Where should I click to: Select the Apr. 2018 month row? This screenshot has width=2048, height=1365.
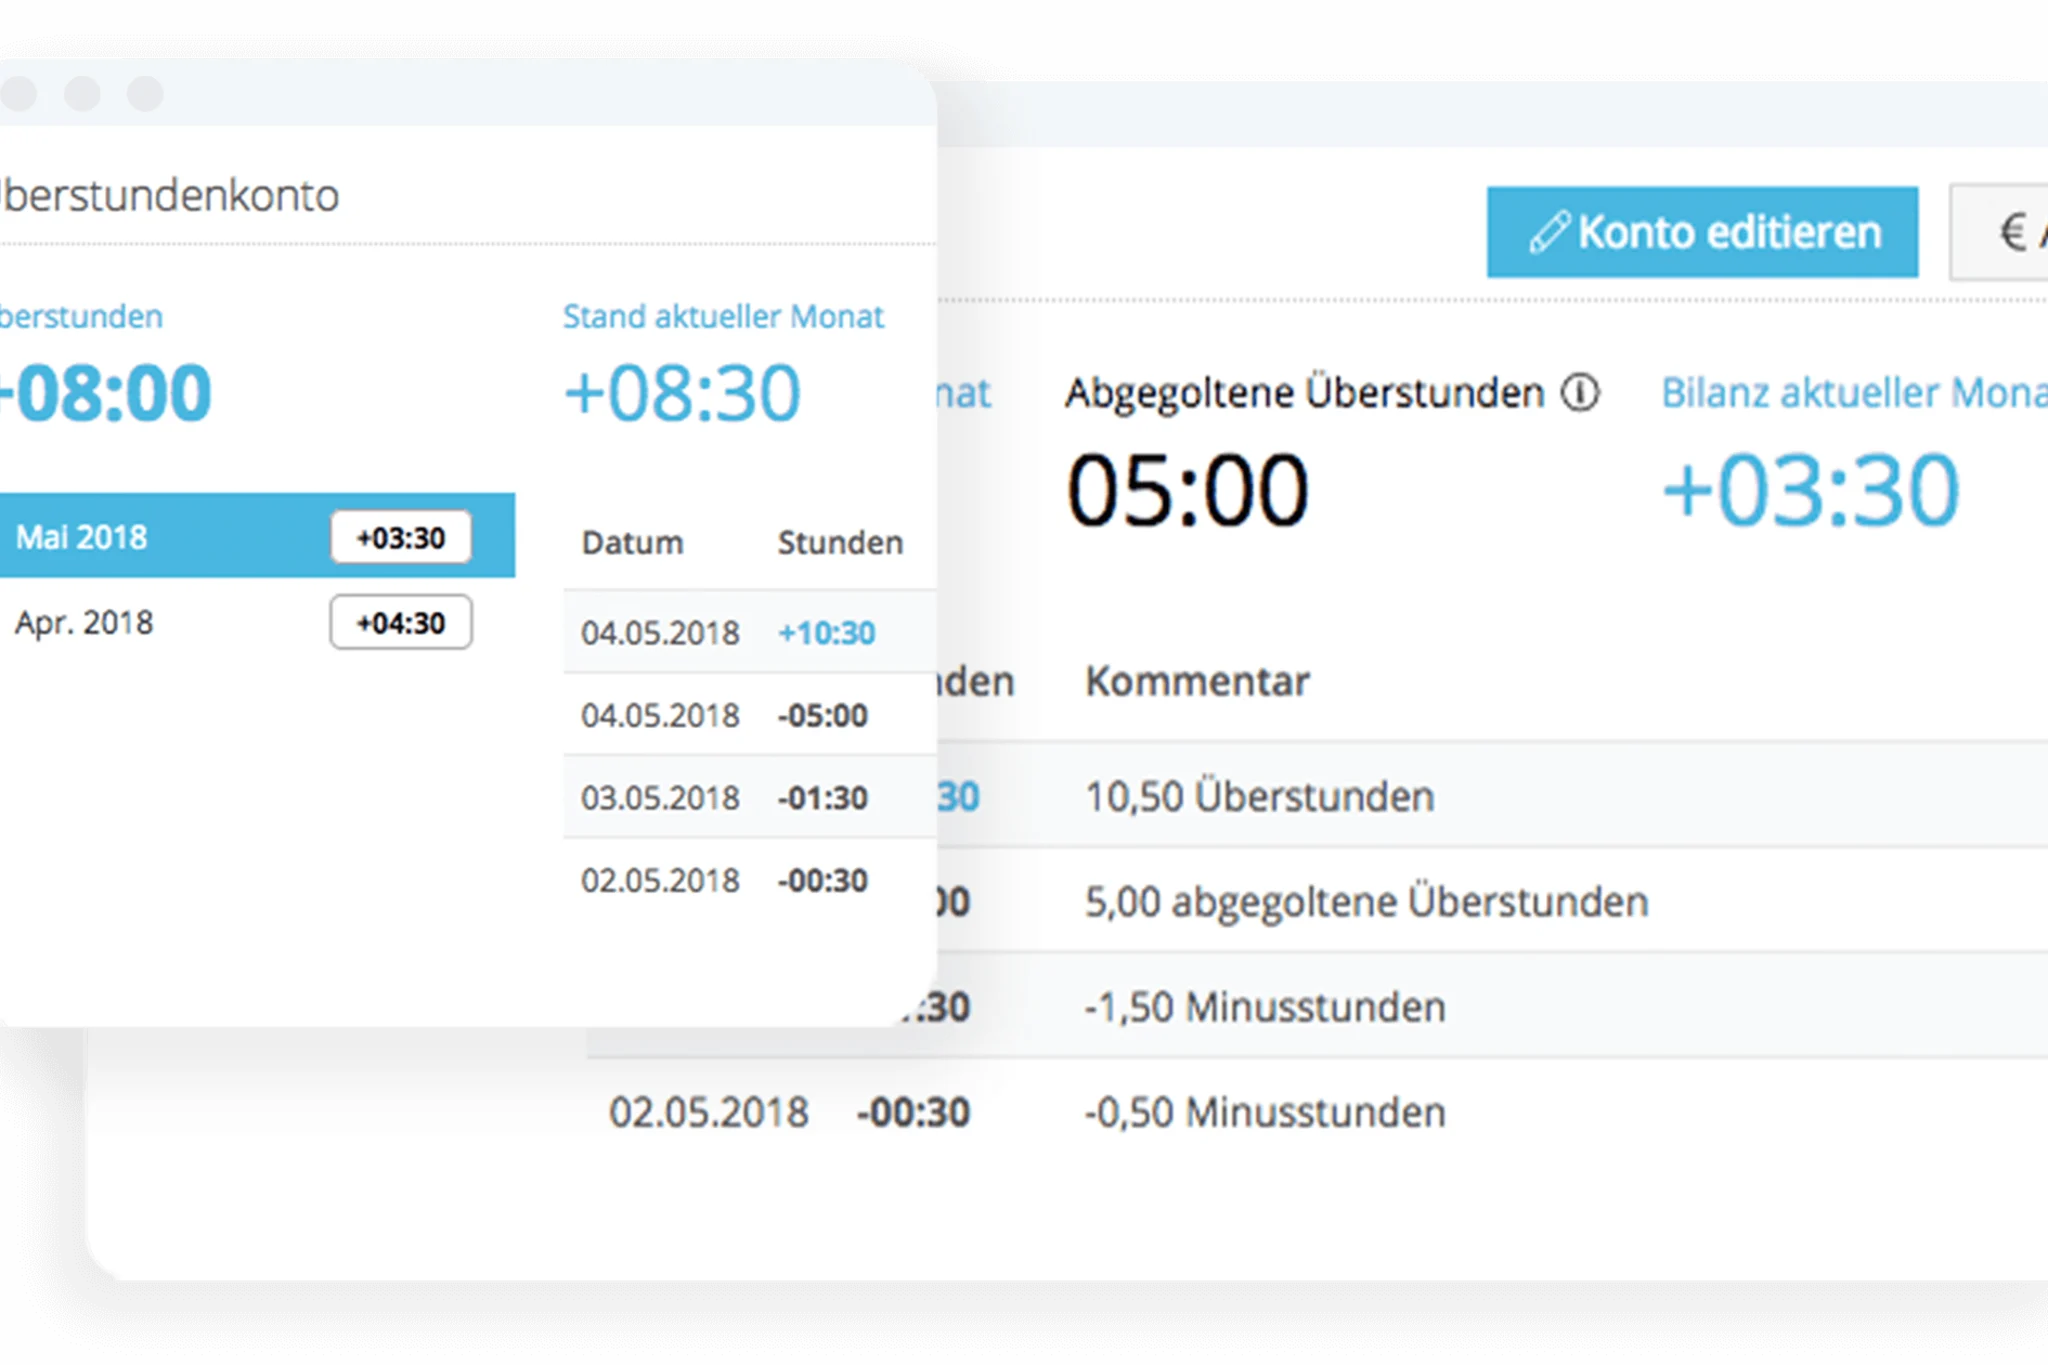tap(257, 622)
